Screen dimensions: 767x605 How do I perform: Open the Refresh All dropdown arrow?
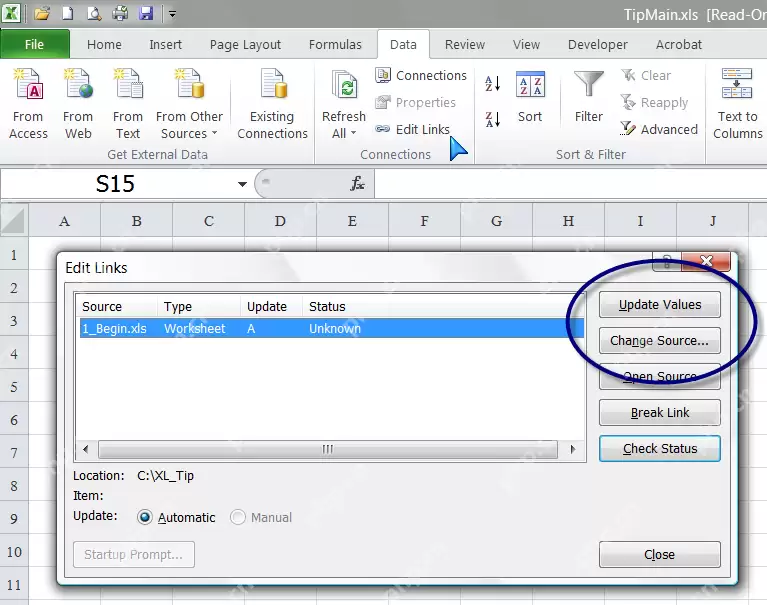(x=354, y=133)
